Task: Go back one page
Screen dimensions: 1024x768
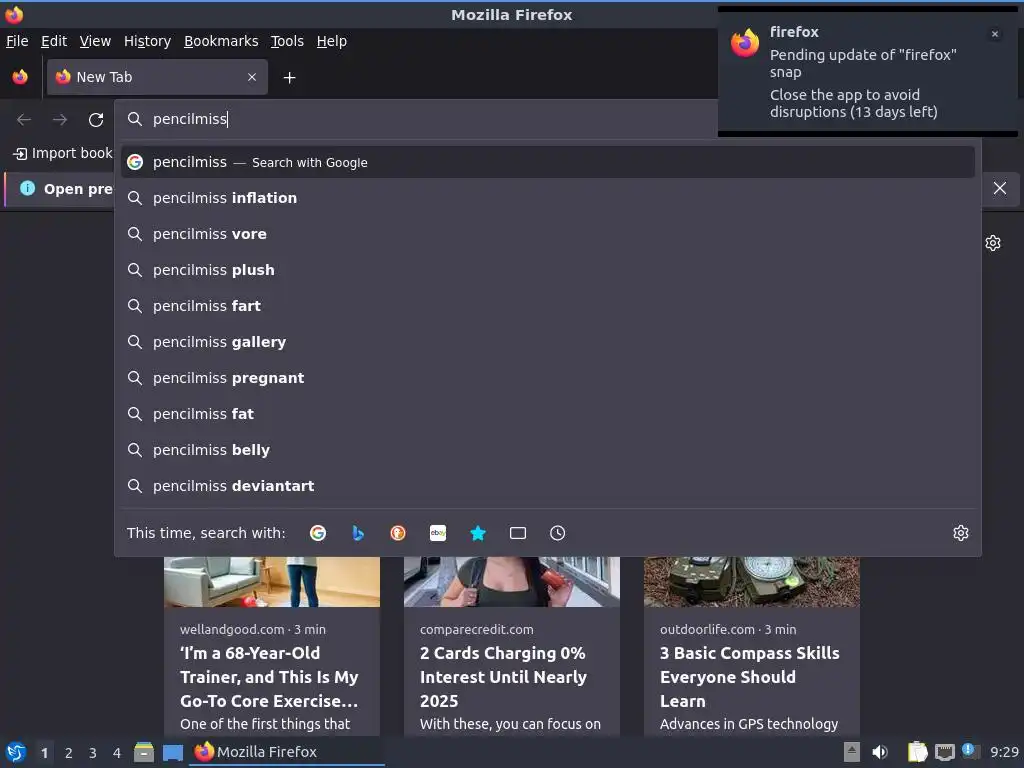Action: (x=24, y=120)
